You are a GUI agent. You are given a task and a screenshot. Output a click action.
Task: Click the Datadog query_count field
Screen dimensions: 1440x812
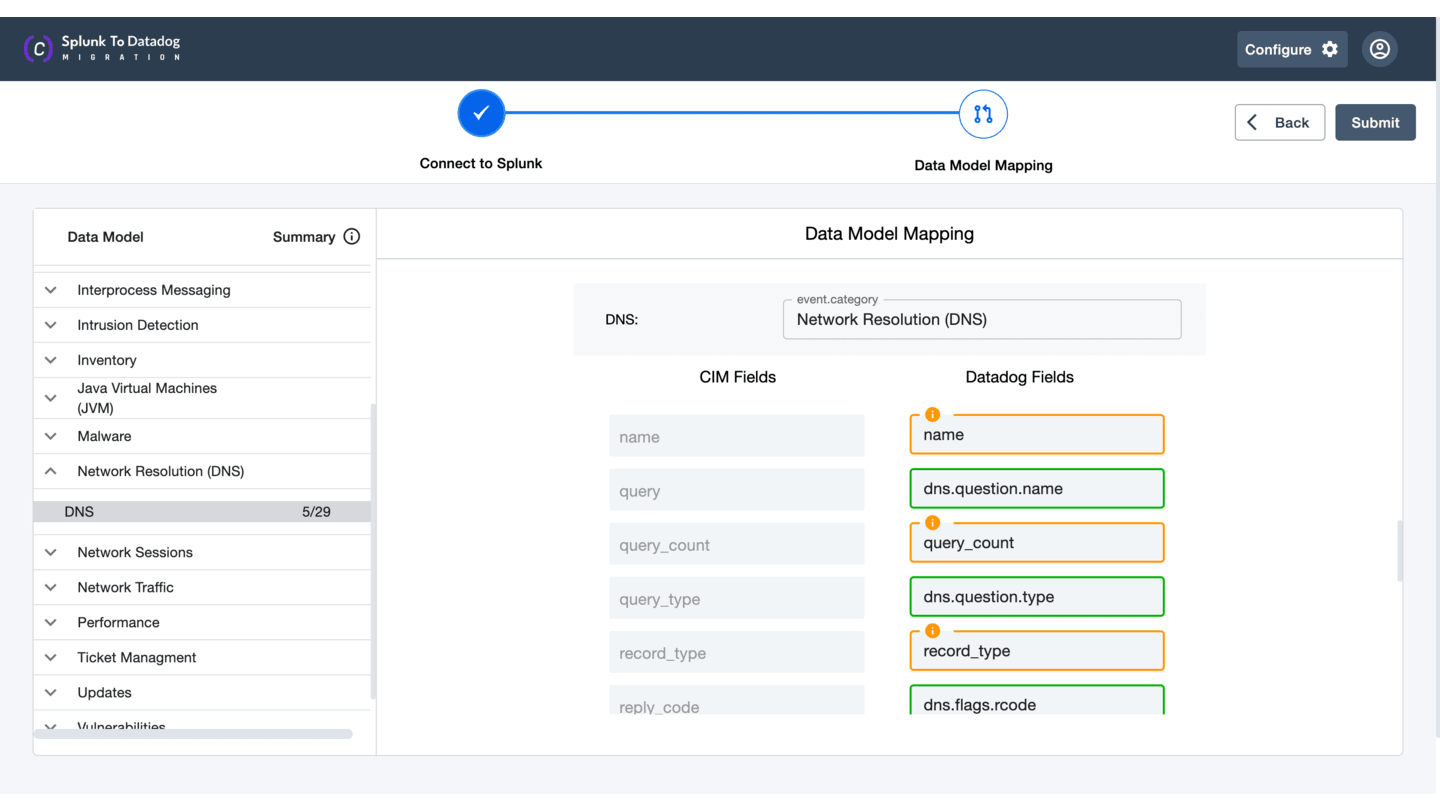(1037, 542)
